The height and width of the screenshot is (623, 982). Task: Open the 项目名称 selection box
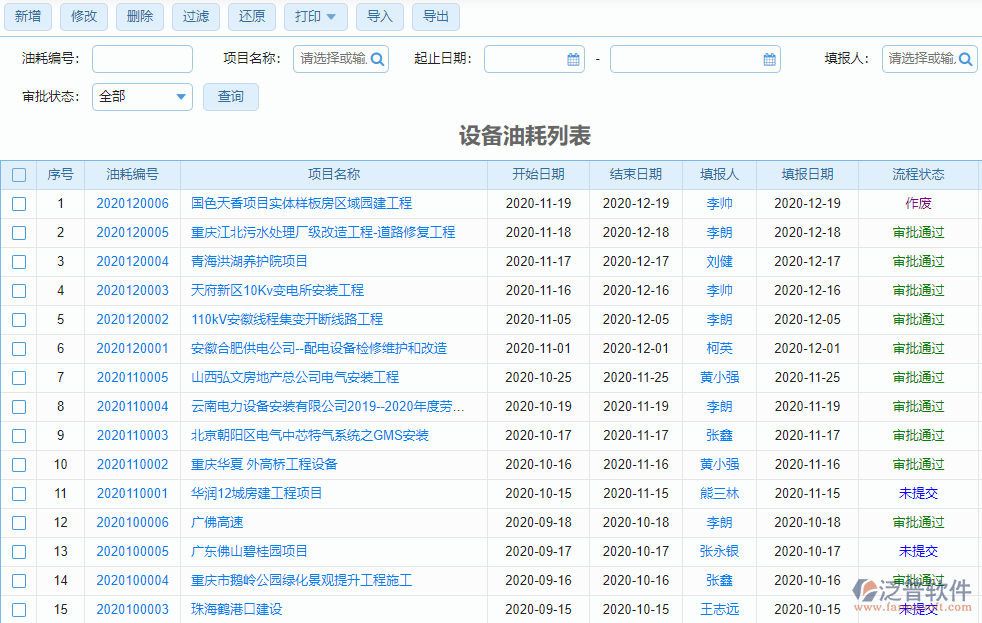coord(330,59)
